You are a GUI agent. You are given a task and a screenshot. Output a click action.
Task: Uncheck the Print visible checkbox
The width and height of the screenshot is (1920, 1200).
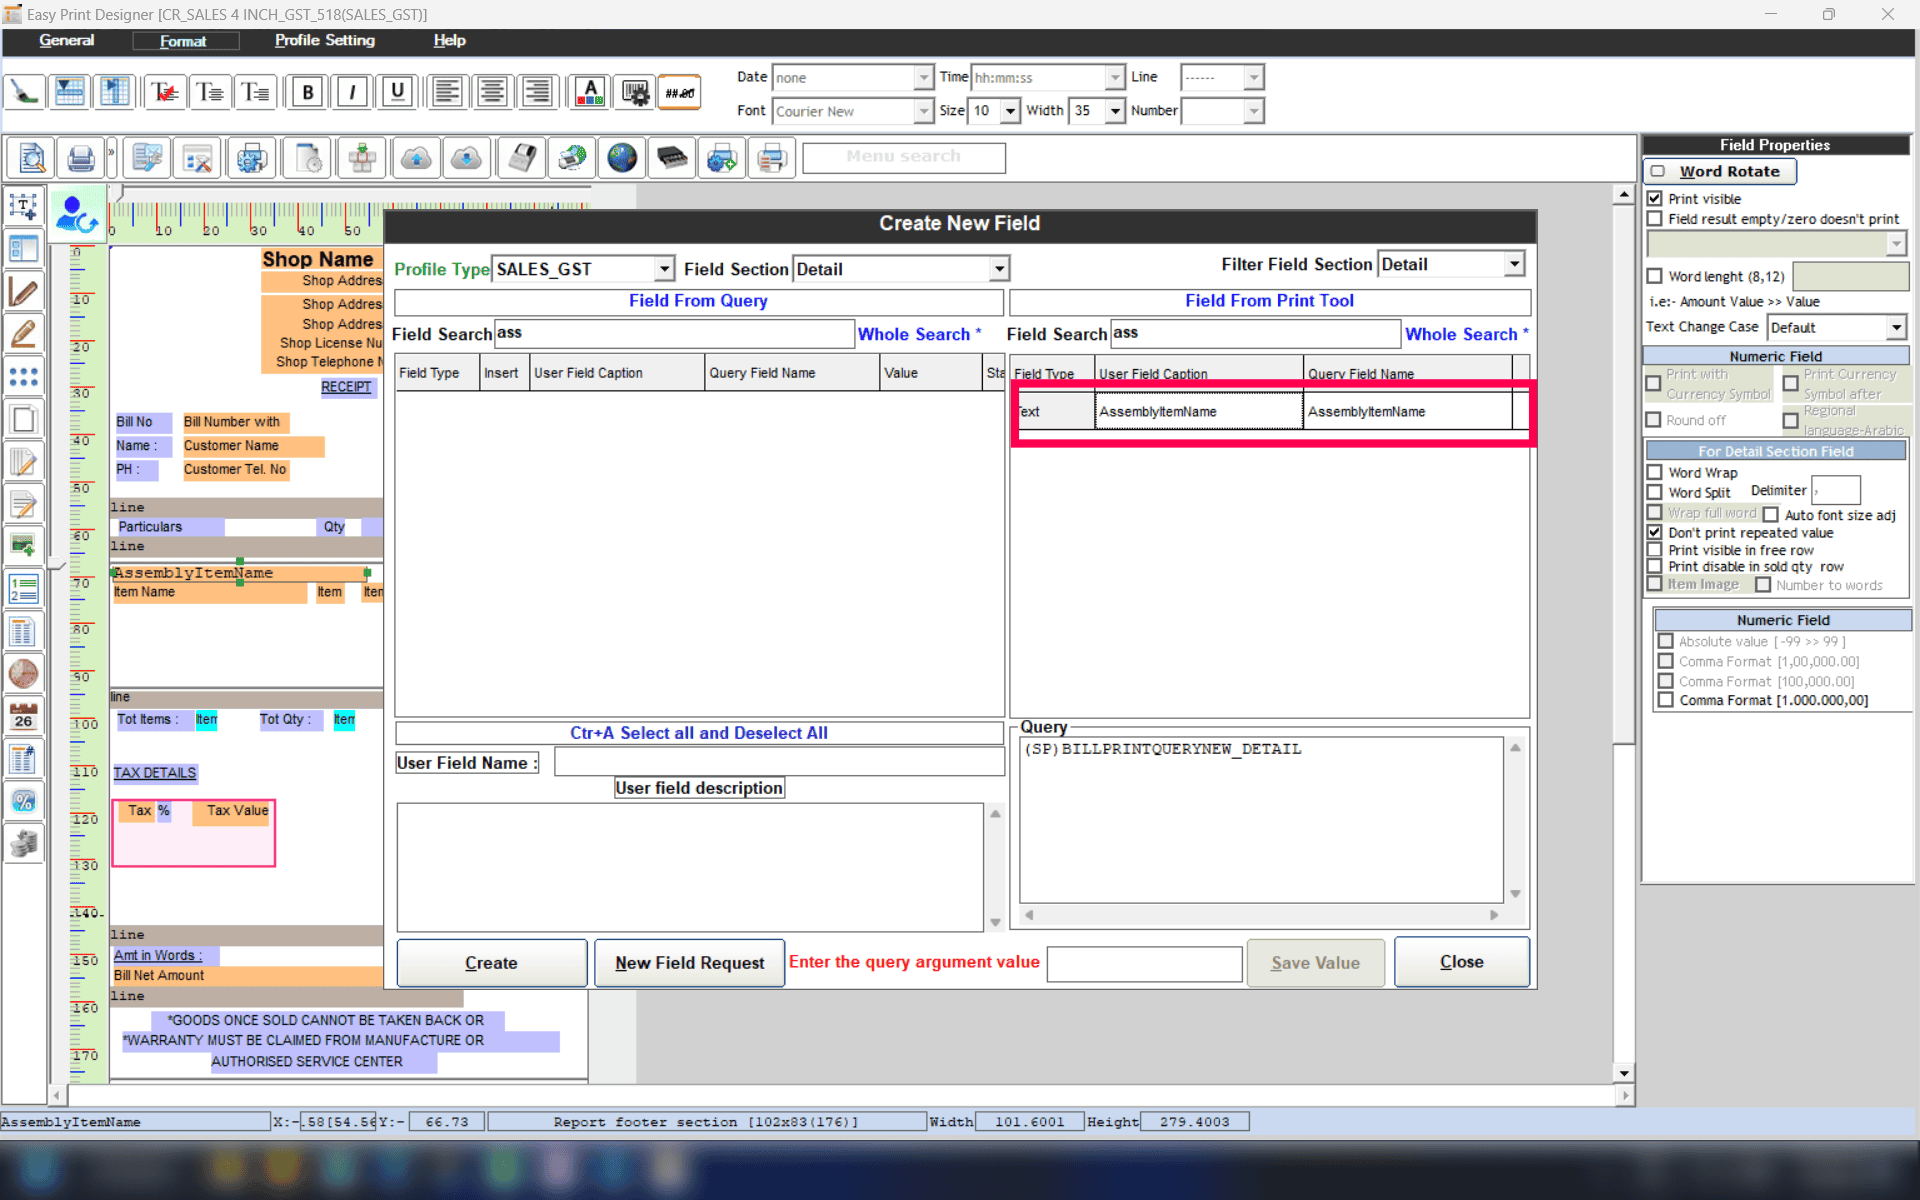coord(1655,199)
